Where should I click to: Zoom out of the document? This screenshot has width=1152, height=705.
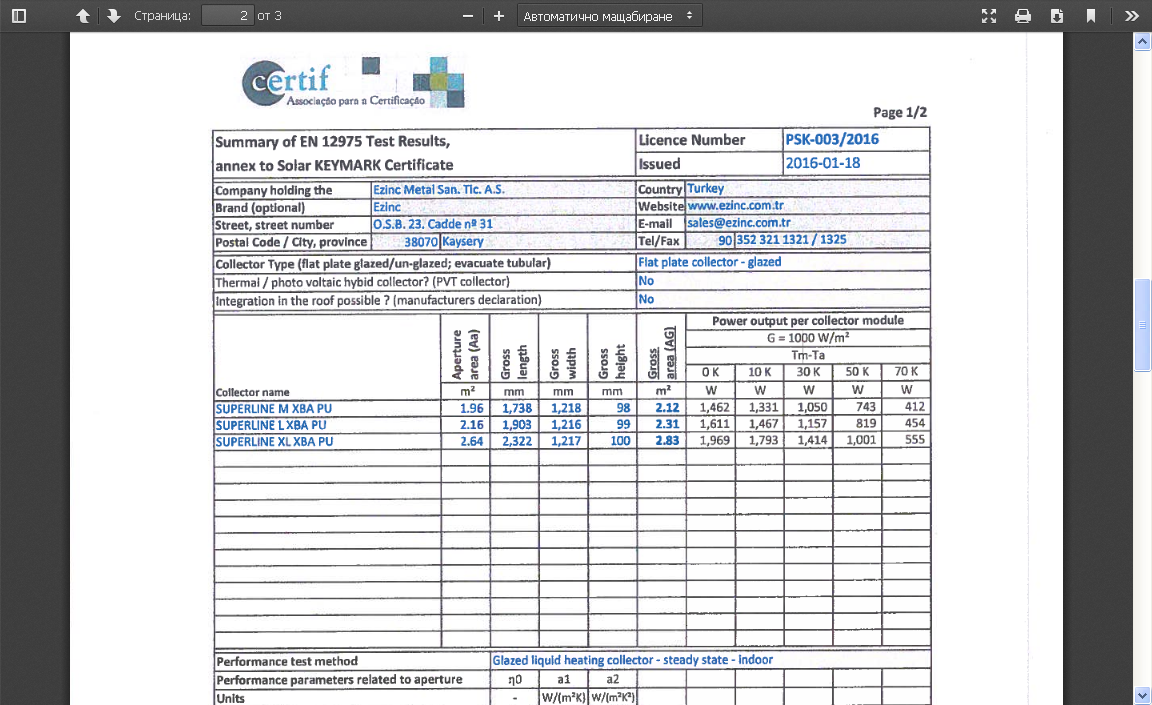pos(467,16)
